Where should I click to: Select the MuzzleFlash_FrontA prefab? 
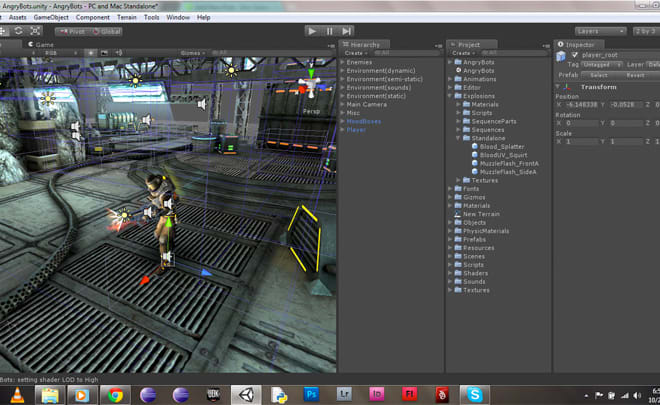click(509, 163)
